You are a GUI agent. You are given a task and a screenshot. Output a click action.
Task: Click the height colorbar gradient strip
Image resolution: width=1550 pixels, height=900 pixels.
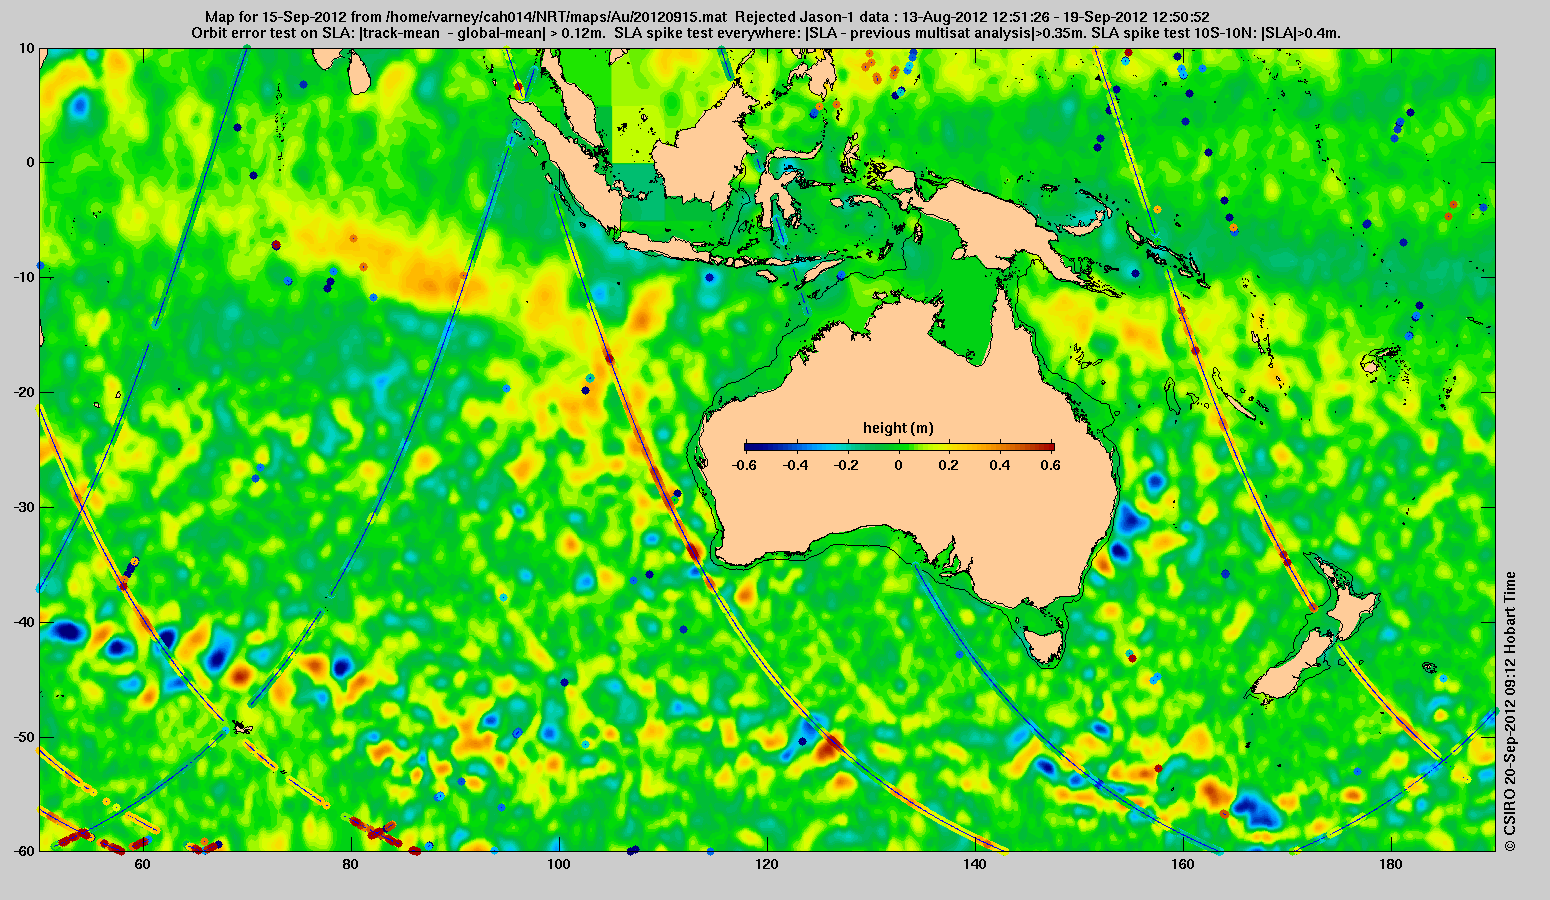pos(899,447)
